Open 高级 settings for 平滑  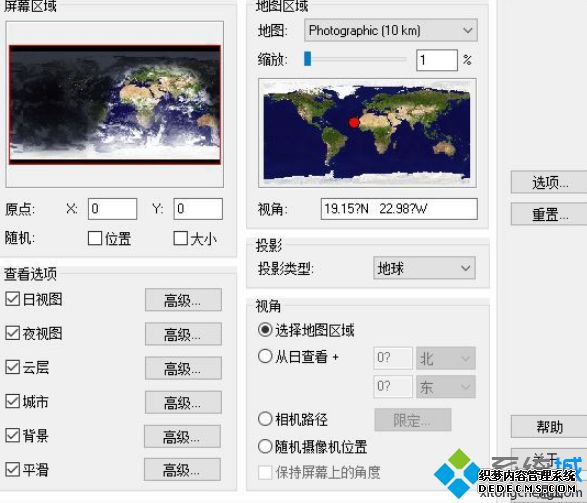[x=182, y=470]
